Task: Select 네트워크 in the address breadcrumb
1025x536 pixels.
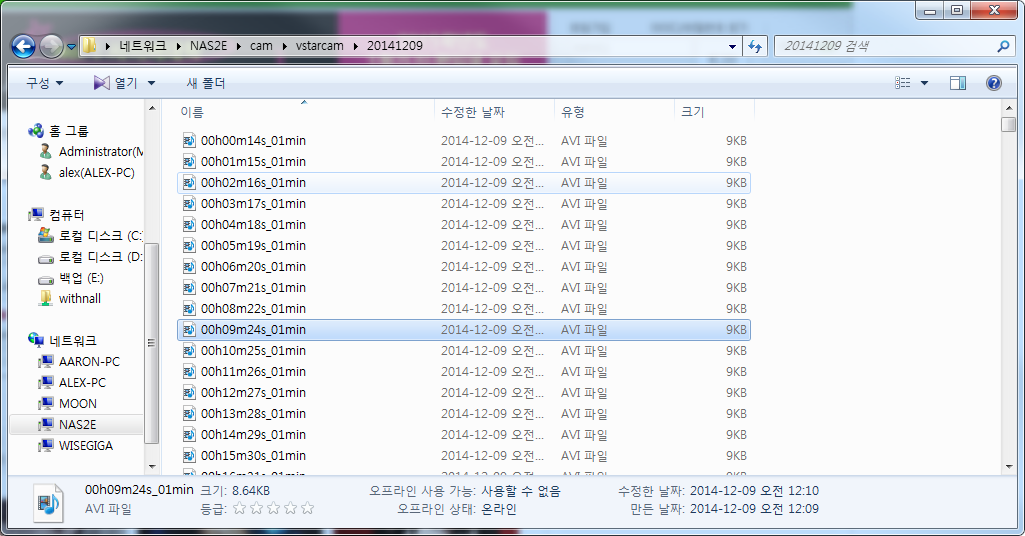Action: pyautogui.click(x=143, y=46)
